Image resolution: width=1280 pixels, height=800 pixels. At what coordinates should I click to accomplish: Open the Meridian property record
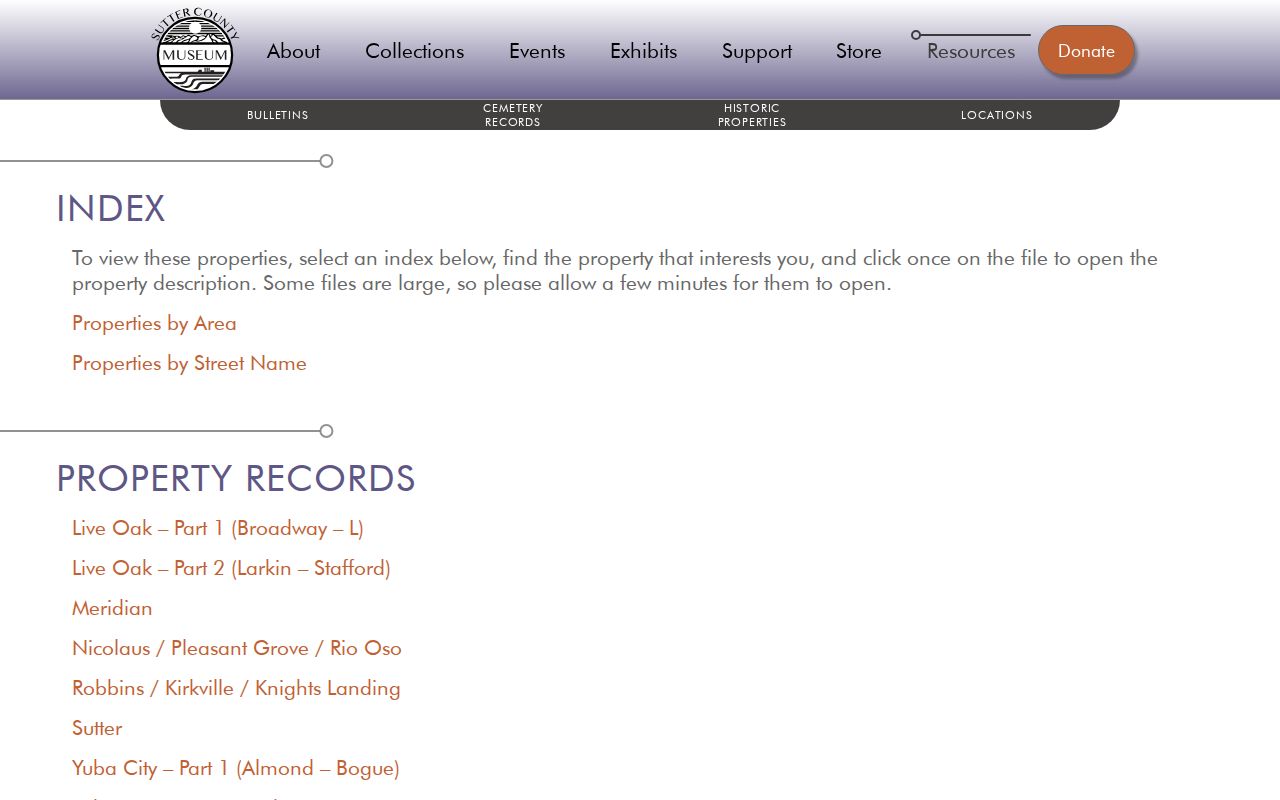coord(112,608)
